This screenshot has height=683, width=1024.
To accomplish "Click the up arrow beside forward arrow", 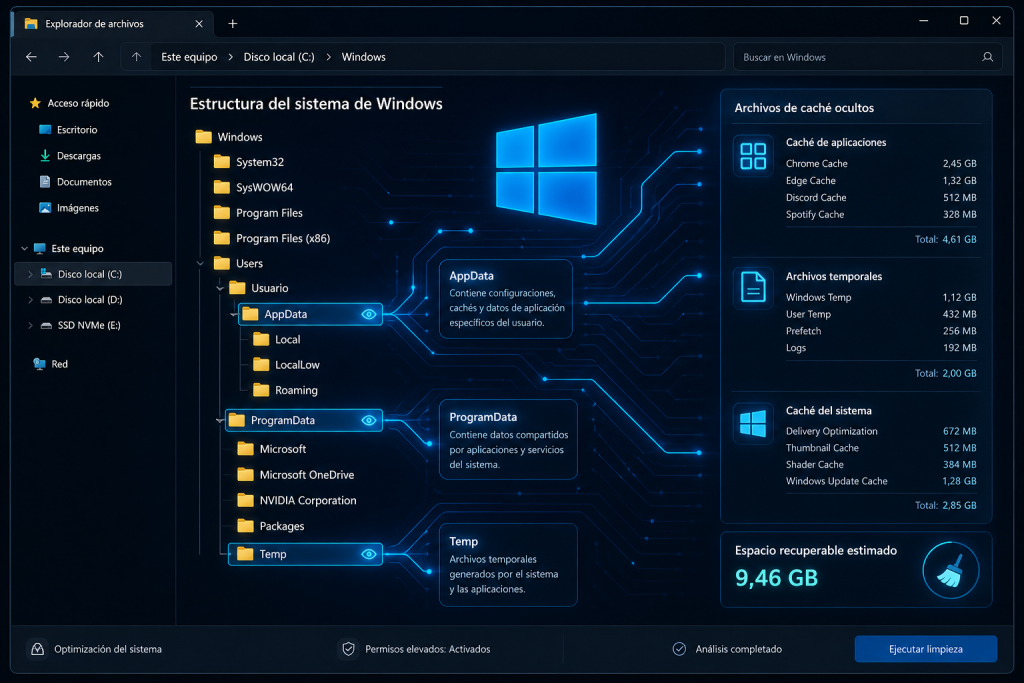I will [98, 57].
